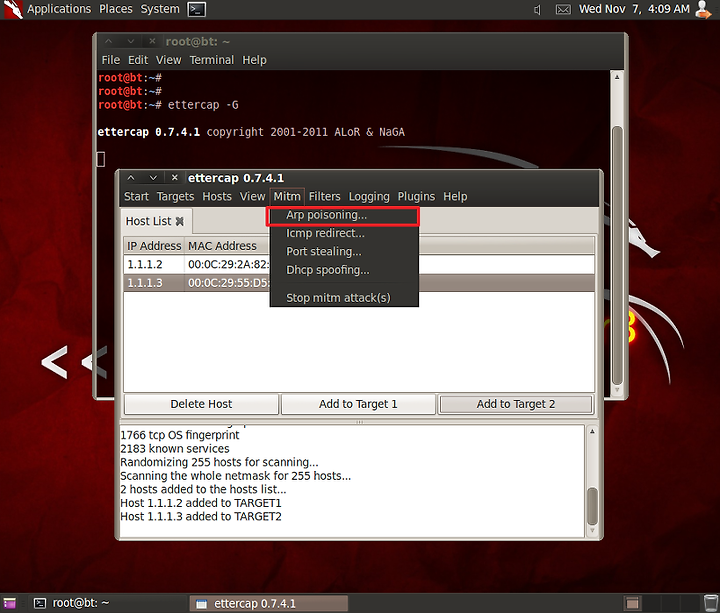The image size is (720, 613).
Task: Click the BackTrack dragon logo icon
Action: [13, 9]
